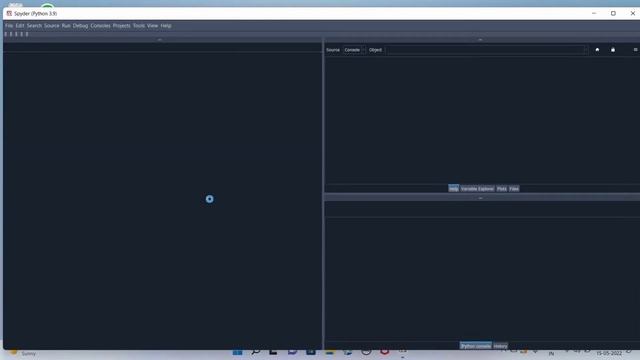Open the Windows Start button on taskbar

point(238,352)
